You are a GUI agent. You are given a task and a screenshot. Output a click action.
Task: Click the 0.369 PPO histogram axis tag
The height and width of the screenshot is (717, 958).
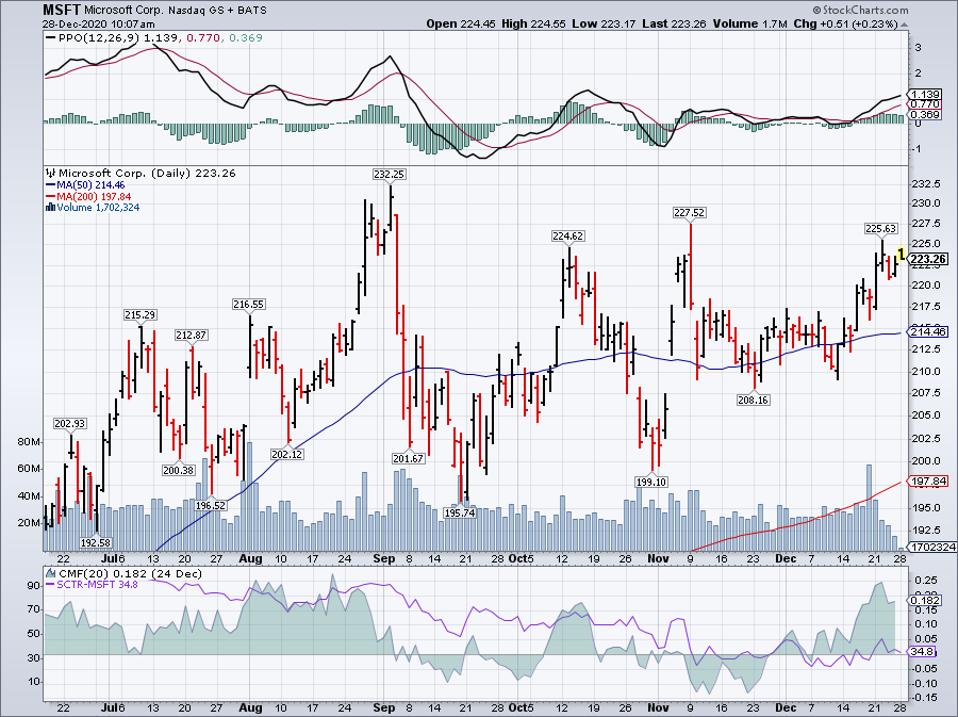[926, 115]
